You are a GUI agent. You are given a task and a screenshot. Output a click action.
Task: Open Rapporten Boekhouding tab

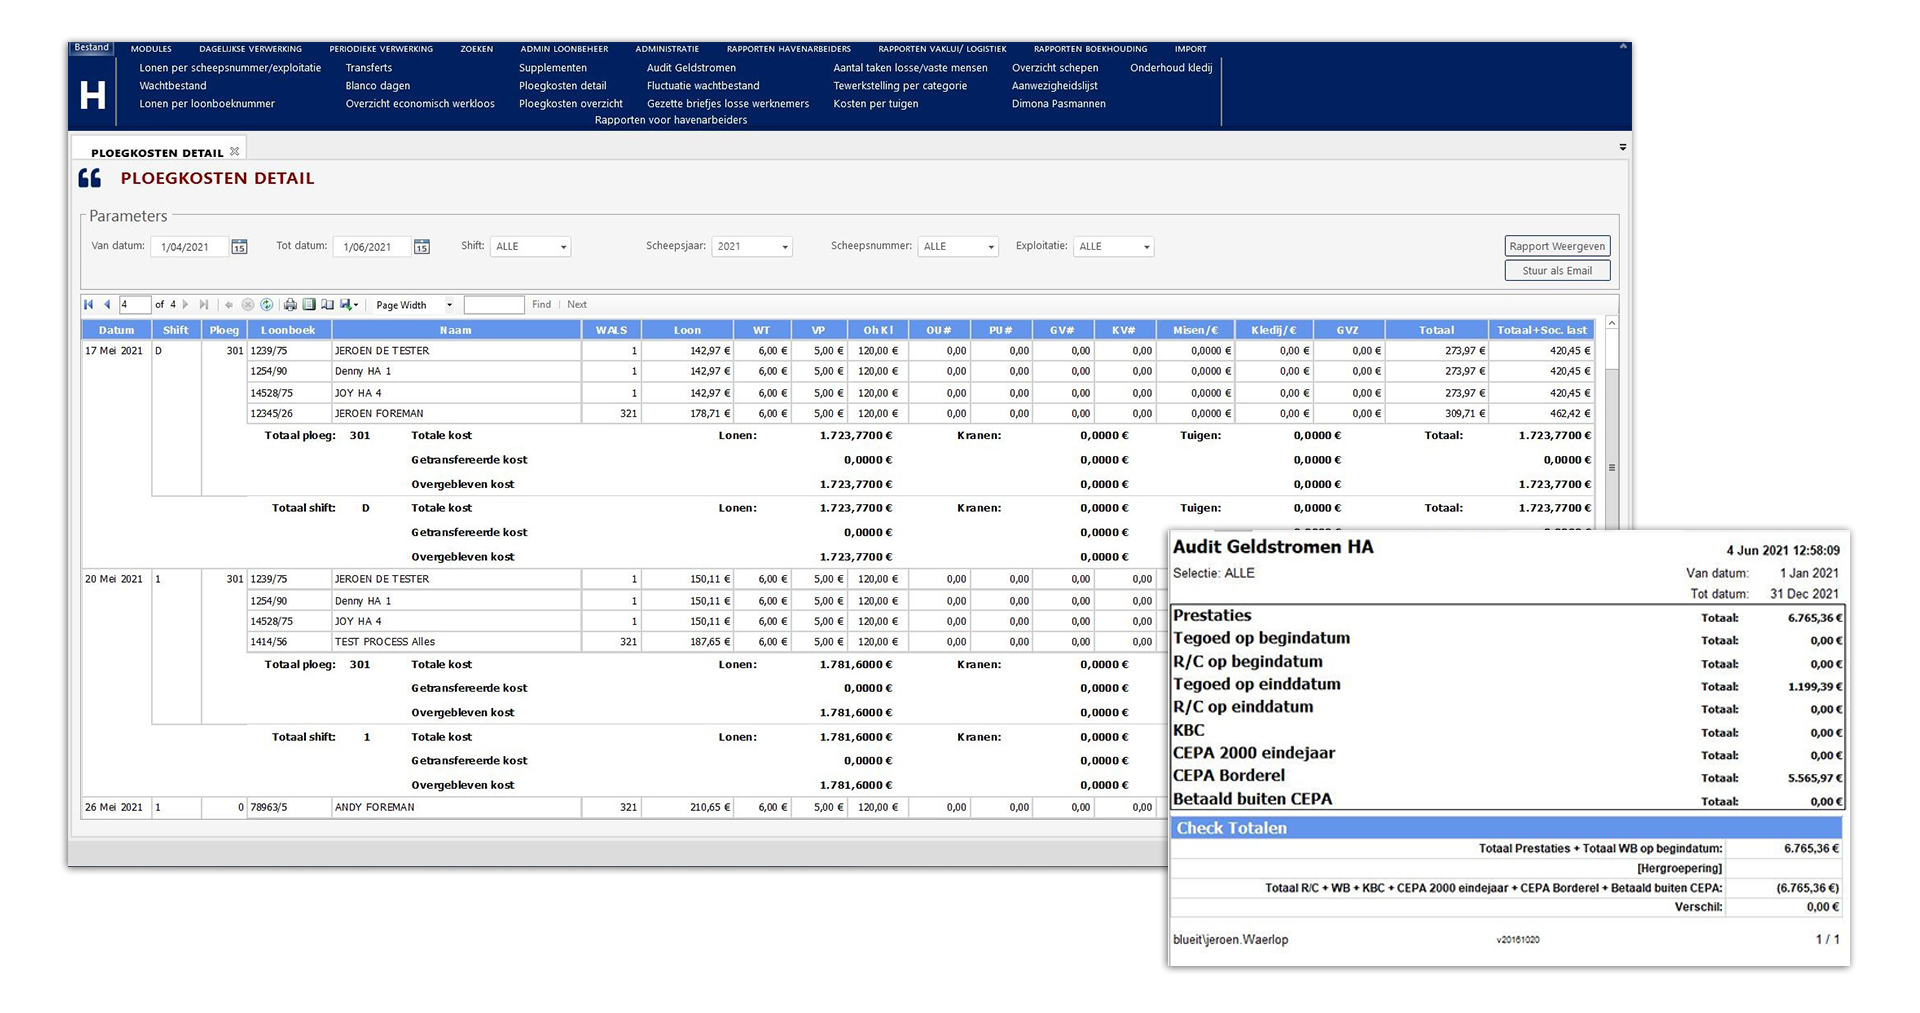1090,49
